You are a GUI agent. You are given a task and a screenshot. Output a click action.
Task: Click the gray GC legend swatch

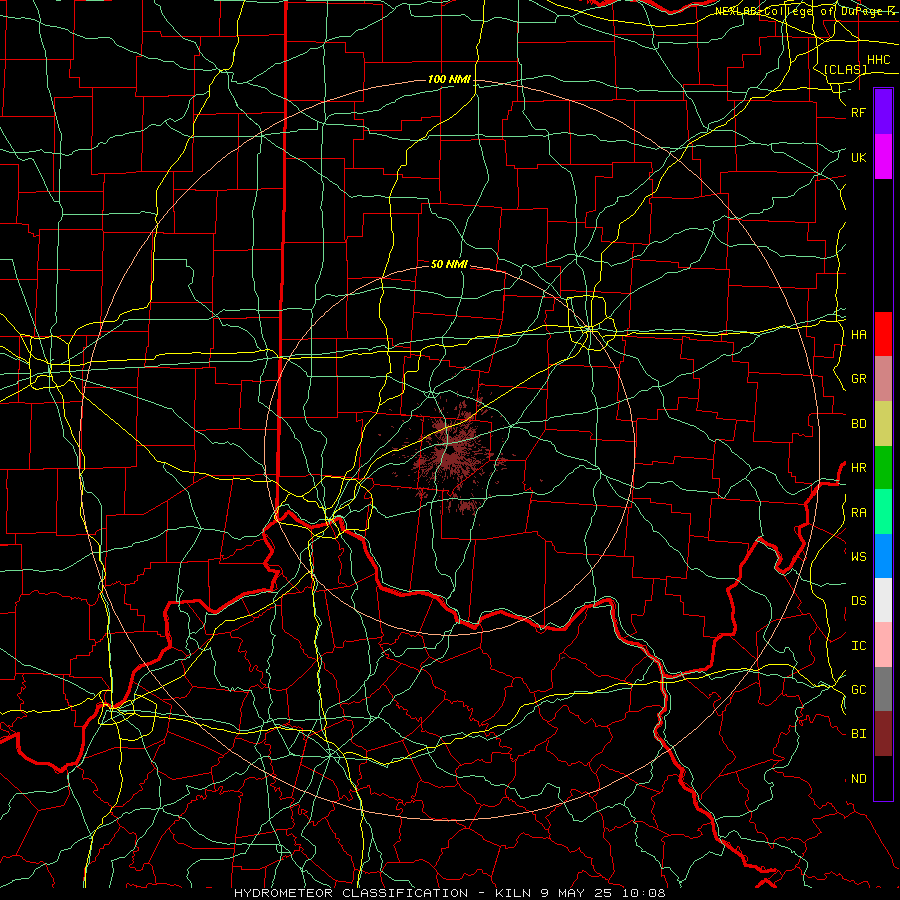pos(883,689)
